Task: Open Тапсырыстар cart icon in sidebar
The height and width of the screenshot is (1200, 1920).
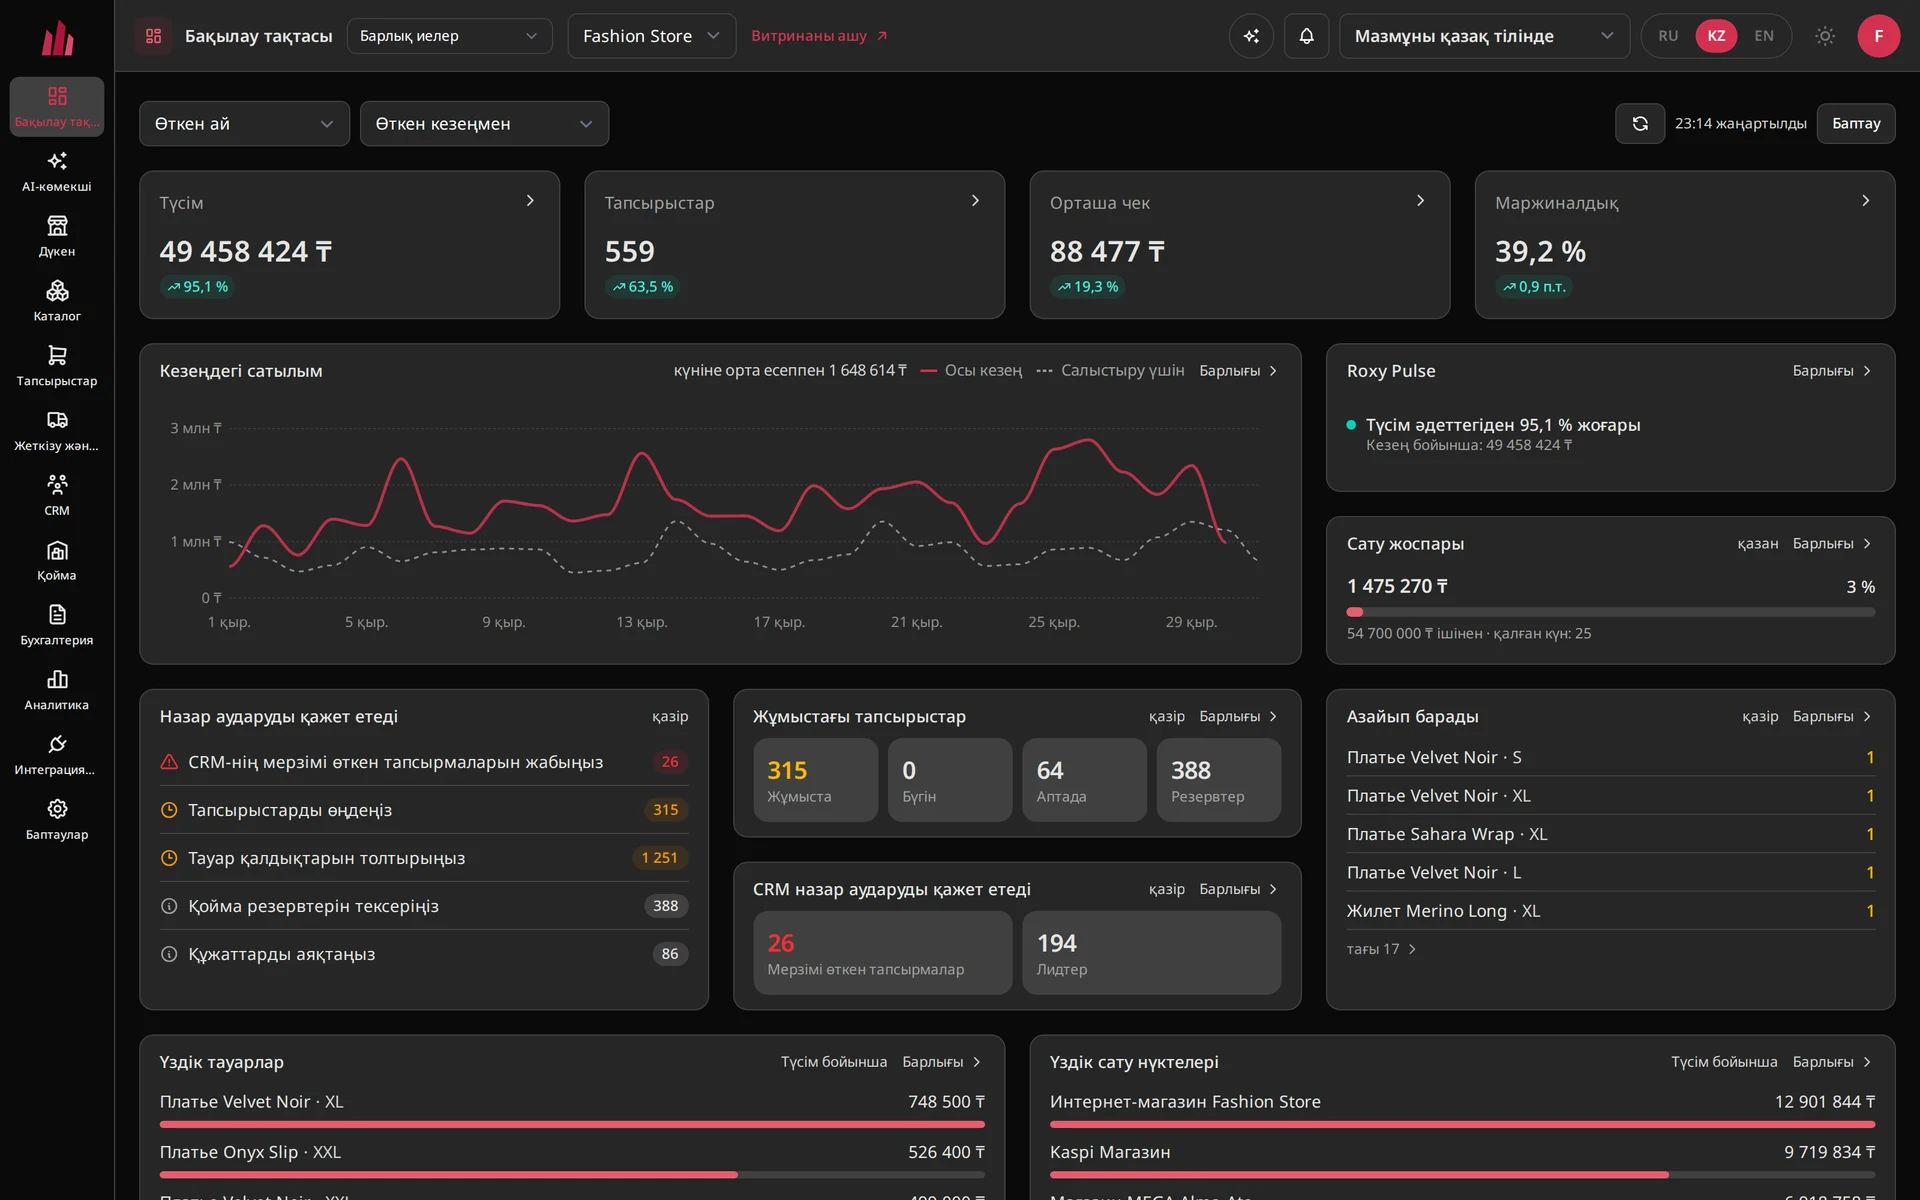Action: click(x=57, y=366)
